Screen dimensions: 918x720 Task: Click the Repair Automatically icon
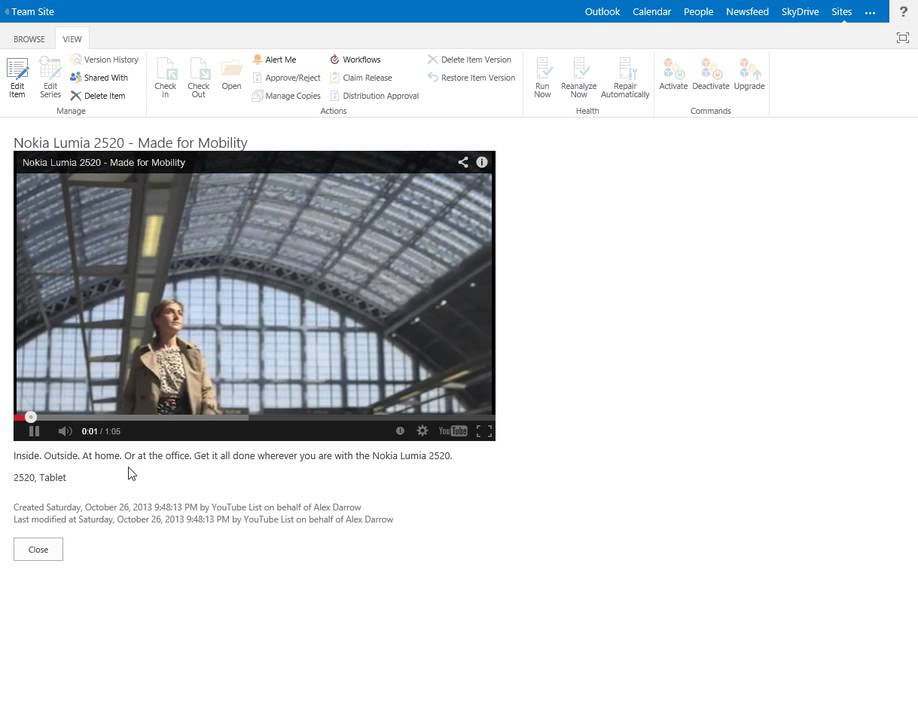pos(625,77)
